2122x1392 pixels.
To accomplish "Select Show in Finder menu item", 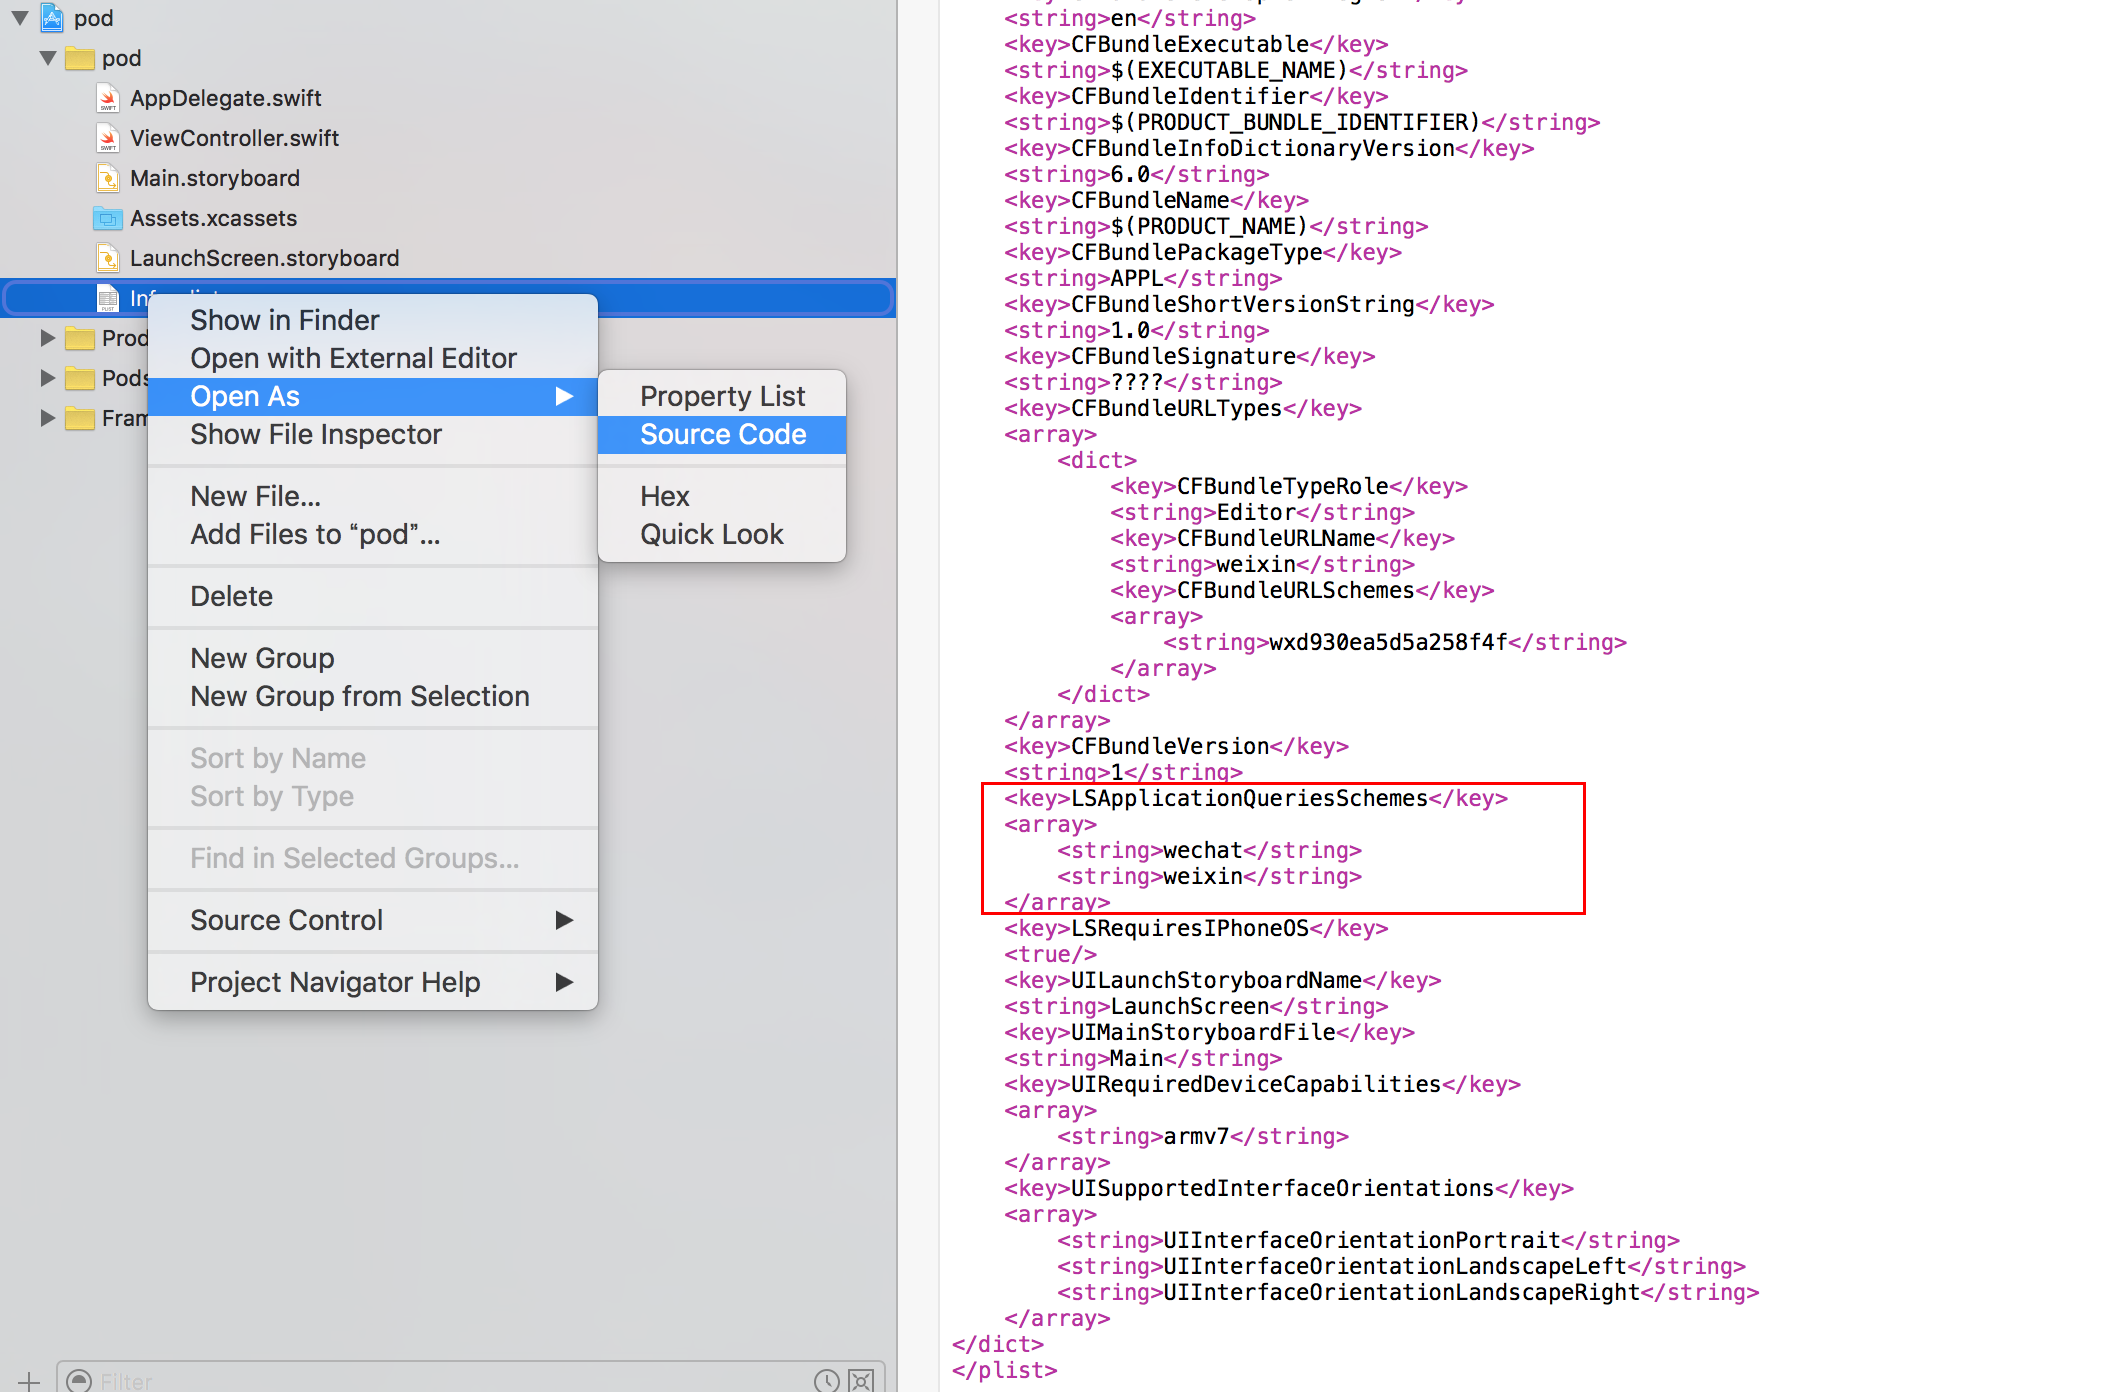I will 285,320.
